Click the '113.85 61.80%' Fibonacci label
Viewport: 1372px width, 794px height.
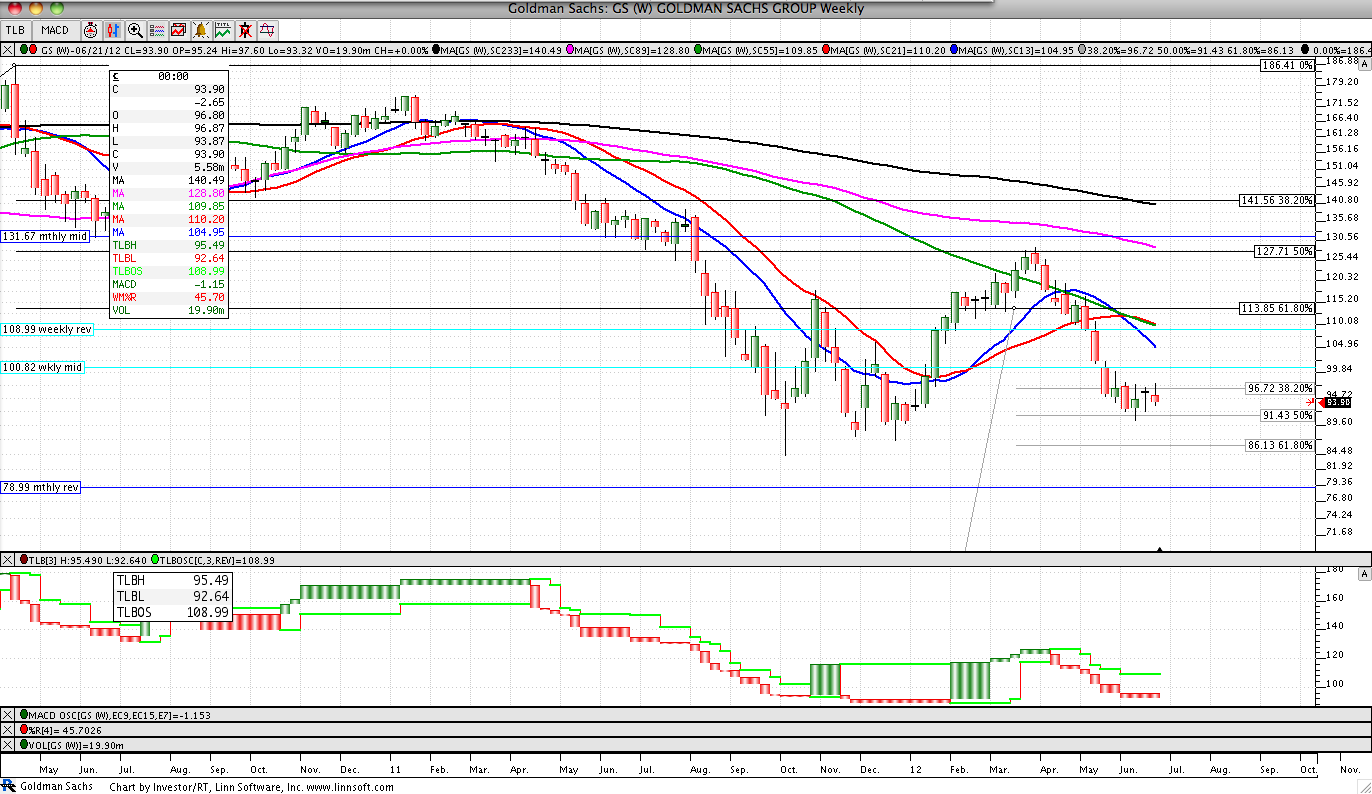pos(1276,308)
